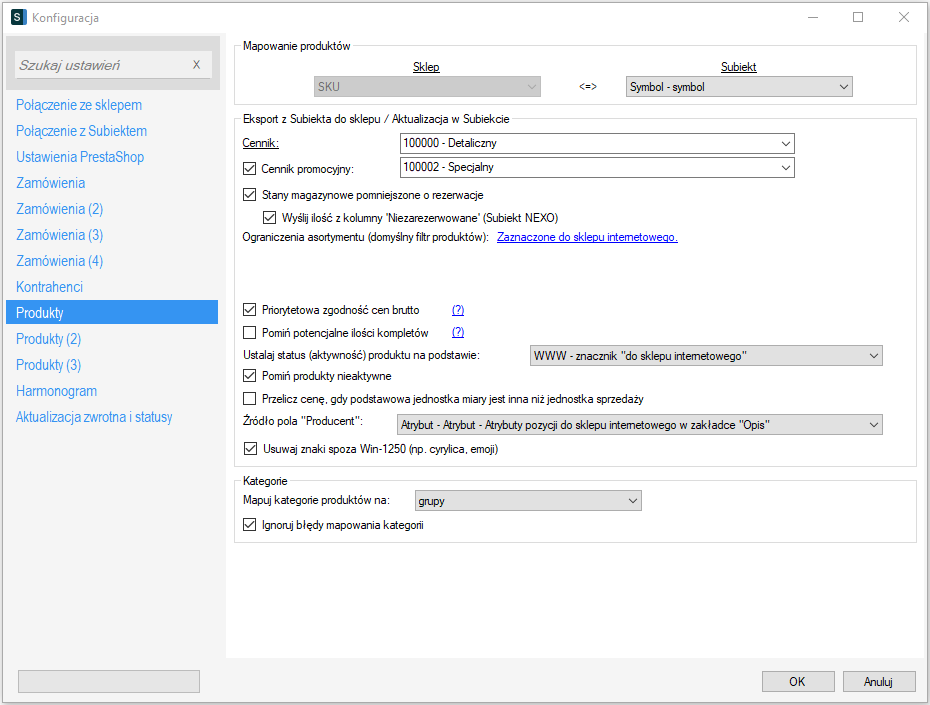Select Aktualizacja zwrotna i statusy
This screenshot has width=930, height=705.
(94, 417)
